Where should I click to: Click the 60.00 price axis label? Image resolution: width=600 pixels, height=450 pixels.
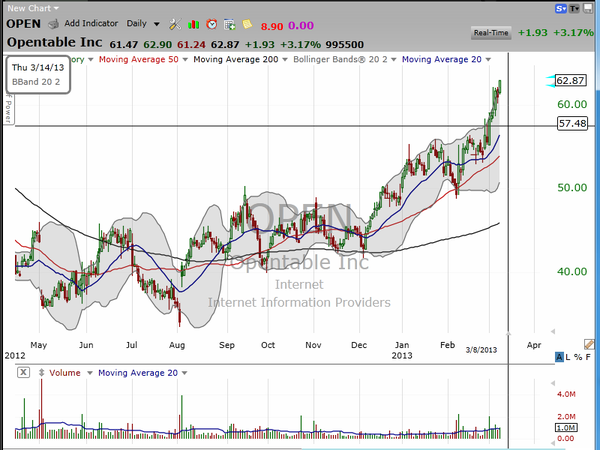tap(572, 104)
